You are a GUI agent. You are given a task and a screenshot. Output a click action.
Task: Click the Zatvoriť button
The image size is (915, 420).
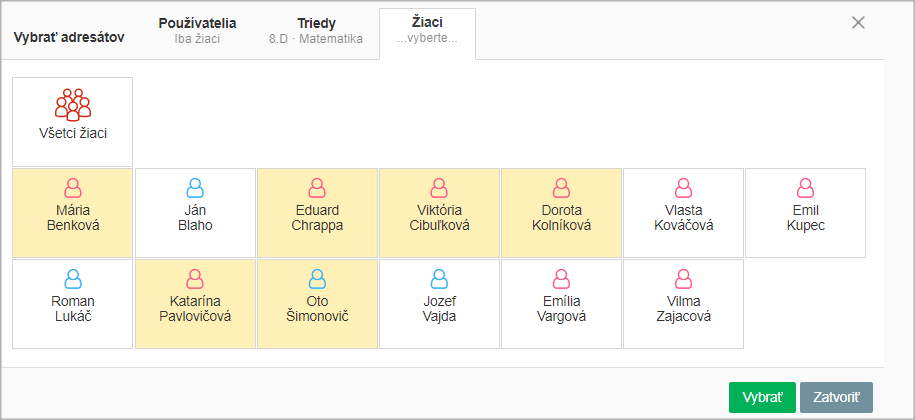[x=836, y=397]
